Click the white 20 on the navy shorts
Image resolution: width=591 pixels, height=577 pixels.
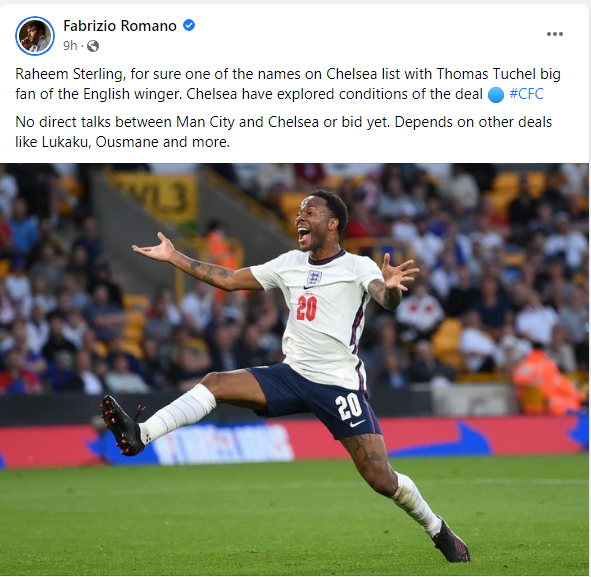coord(348,407)
